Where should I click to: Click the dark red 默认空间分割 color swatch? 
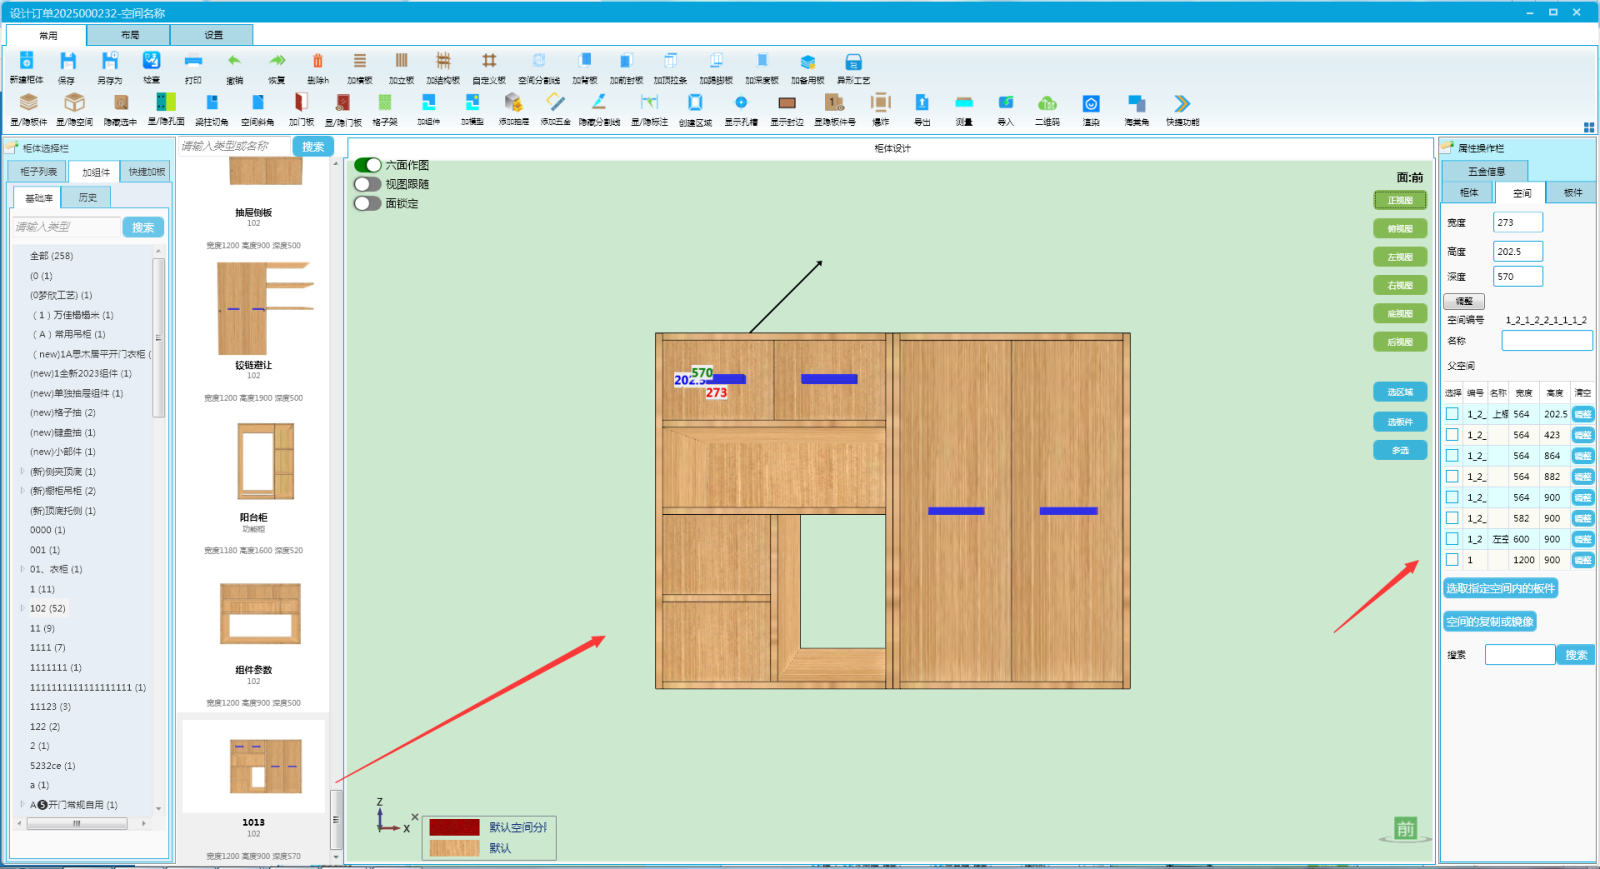[455, 828]
